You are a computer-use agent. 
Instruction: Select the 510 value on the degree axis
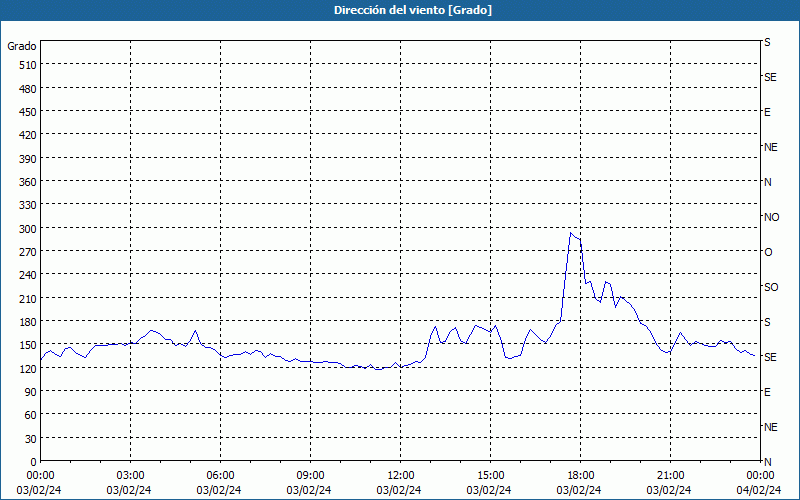coord(28,65)
